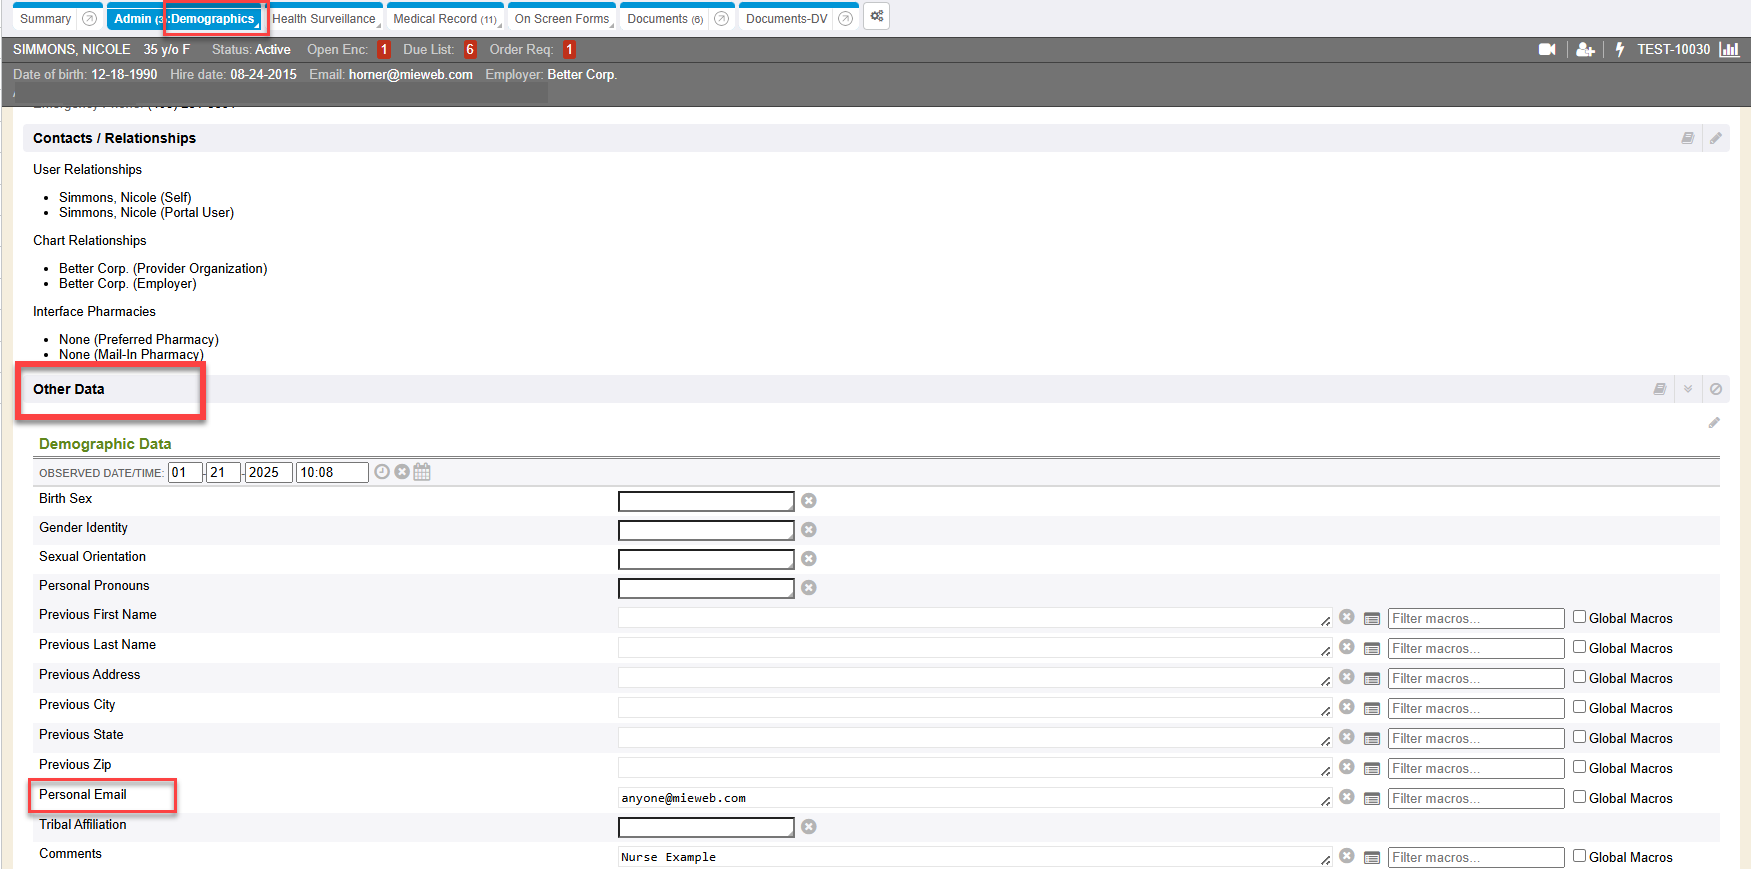Viewport: 1751px width, 869px height.
Task: Click the lightning bolt quick action icon
Action: point(1619,49)
